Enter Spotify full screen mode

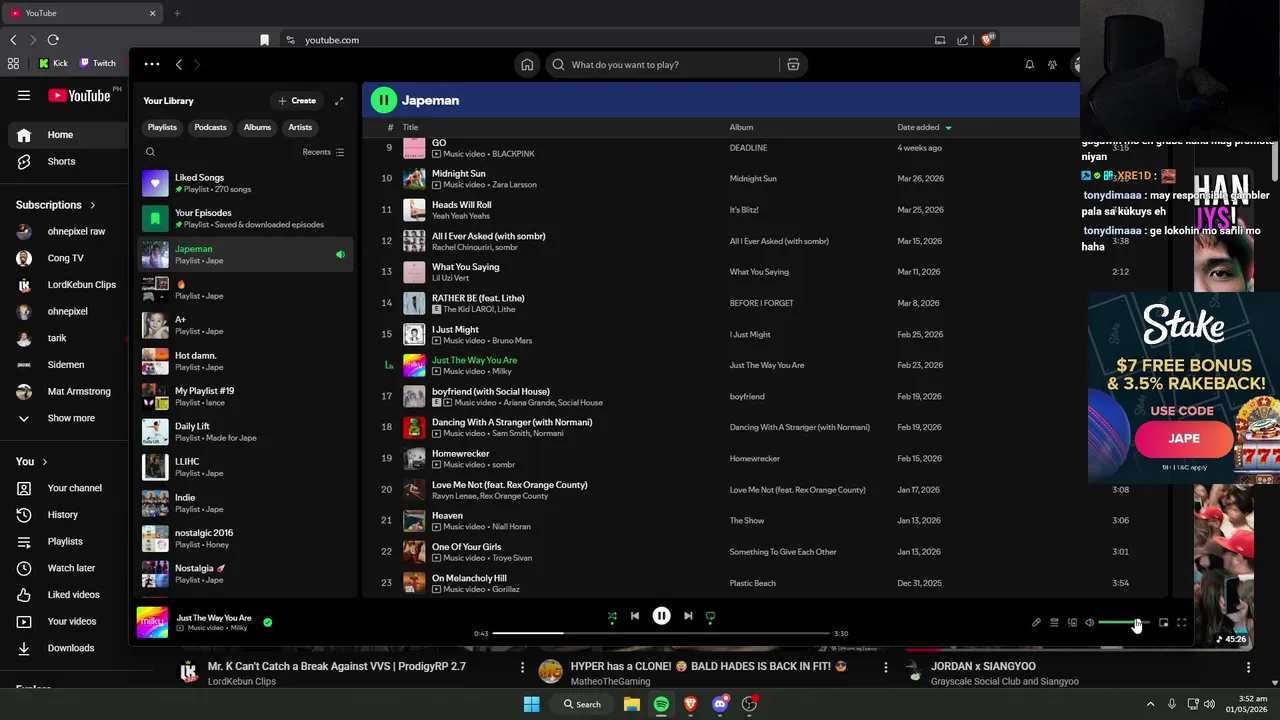(x=1181, y=622)
